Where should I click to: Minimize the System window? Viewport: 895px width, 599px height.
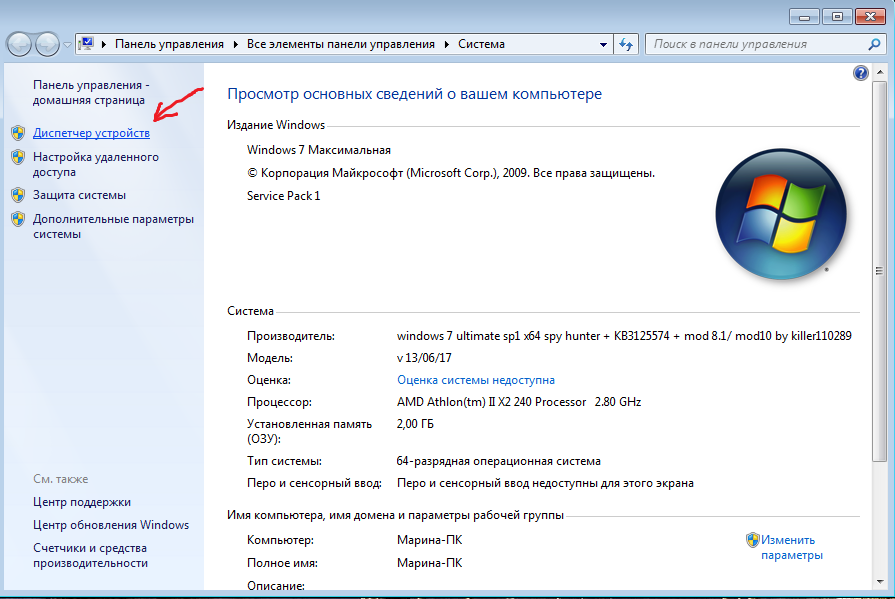tap(804, 17)
